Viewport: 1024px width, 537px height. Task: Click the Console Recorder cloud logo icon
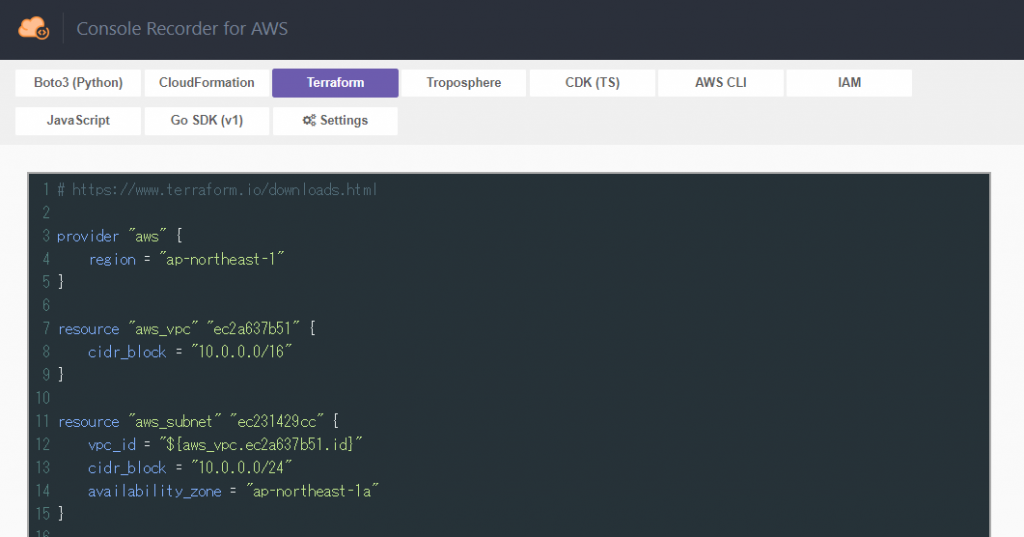[x=33, y=28]
